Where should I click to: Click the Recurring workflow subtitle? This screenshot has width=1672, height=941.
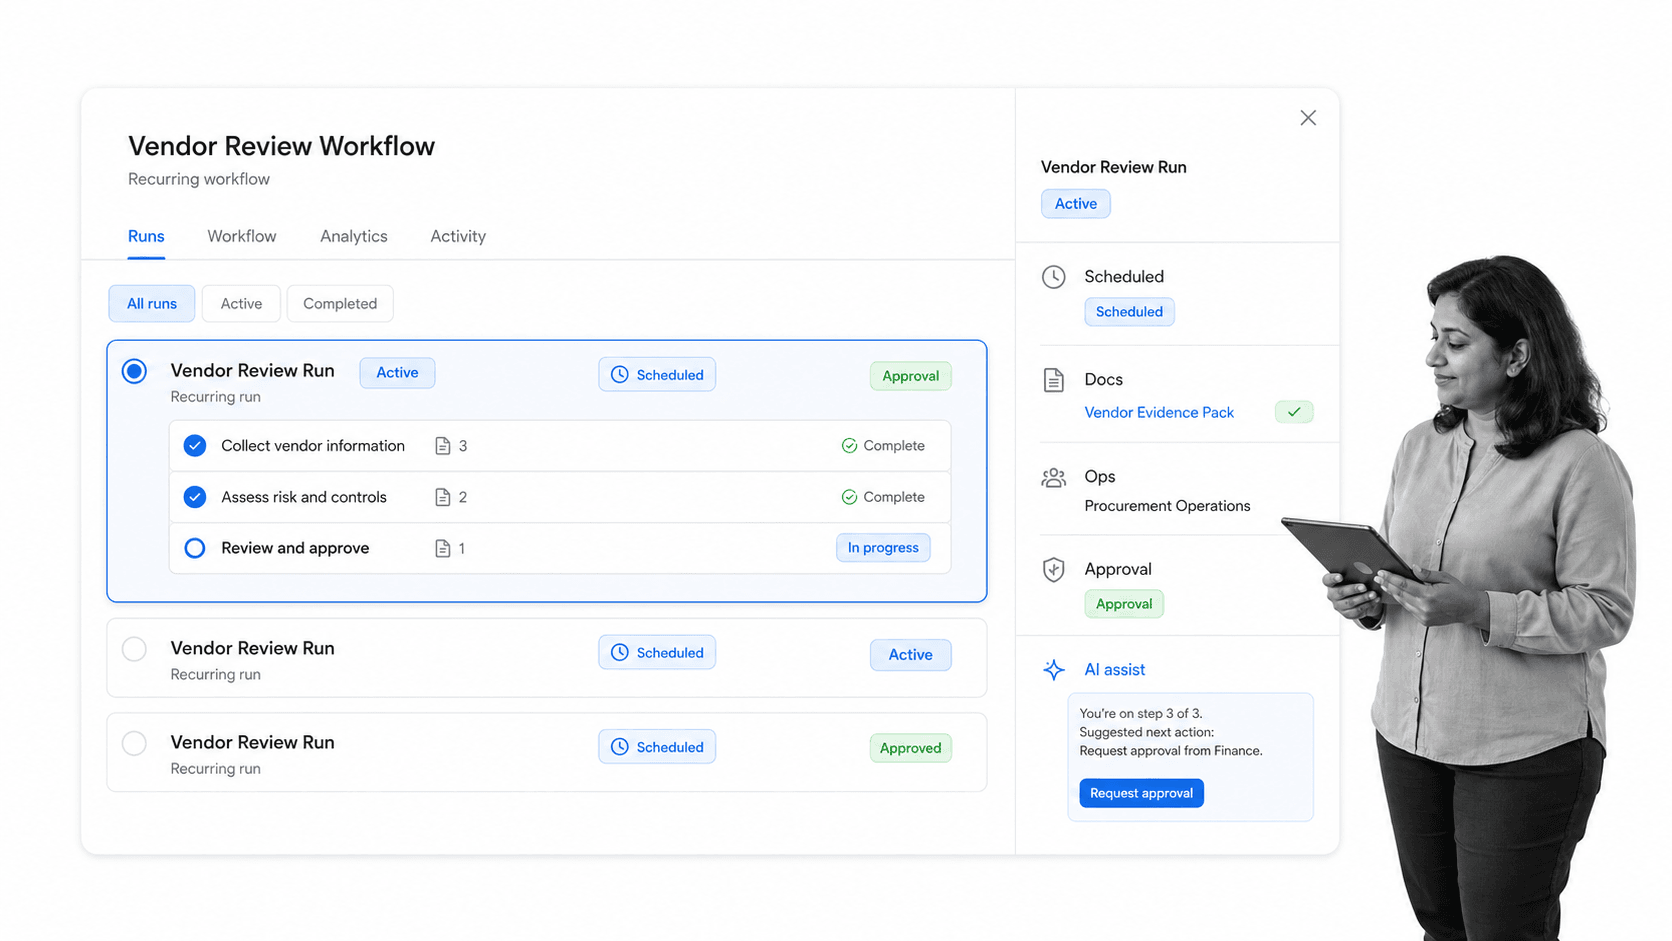tap(199, 179)
